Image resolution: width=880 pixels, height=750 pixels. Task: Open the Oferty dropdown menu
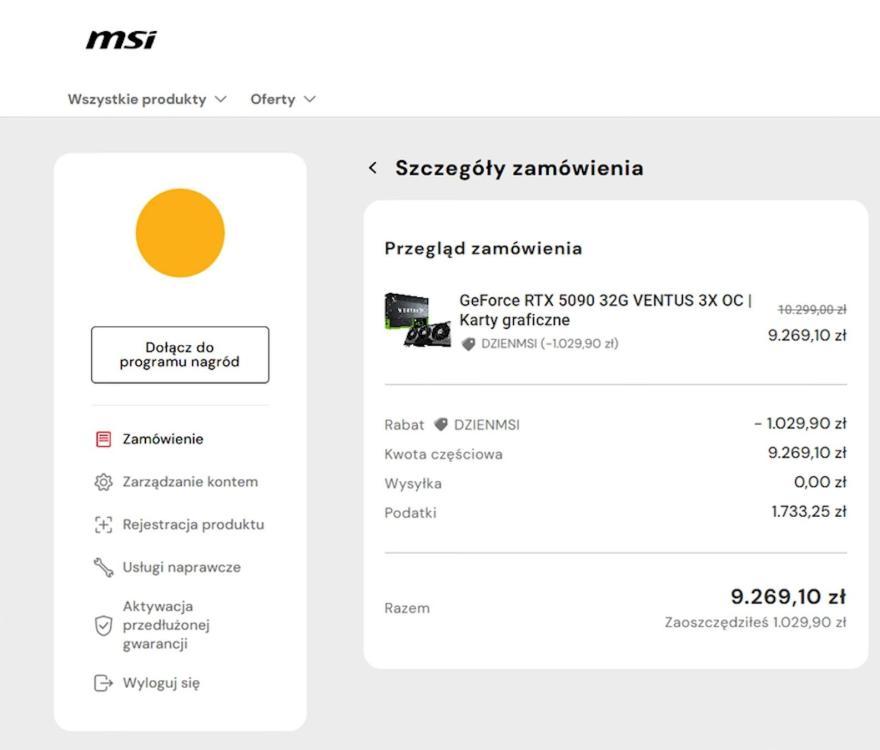pos(283,99)
